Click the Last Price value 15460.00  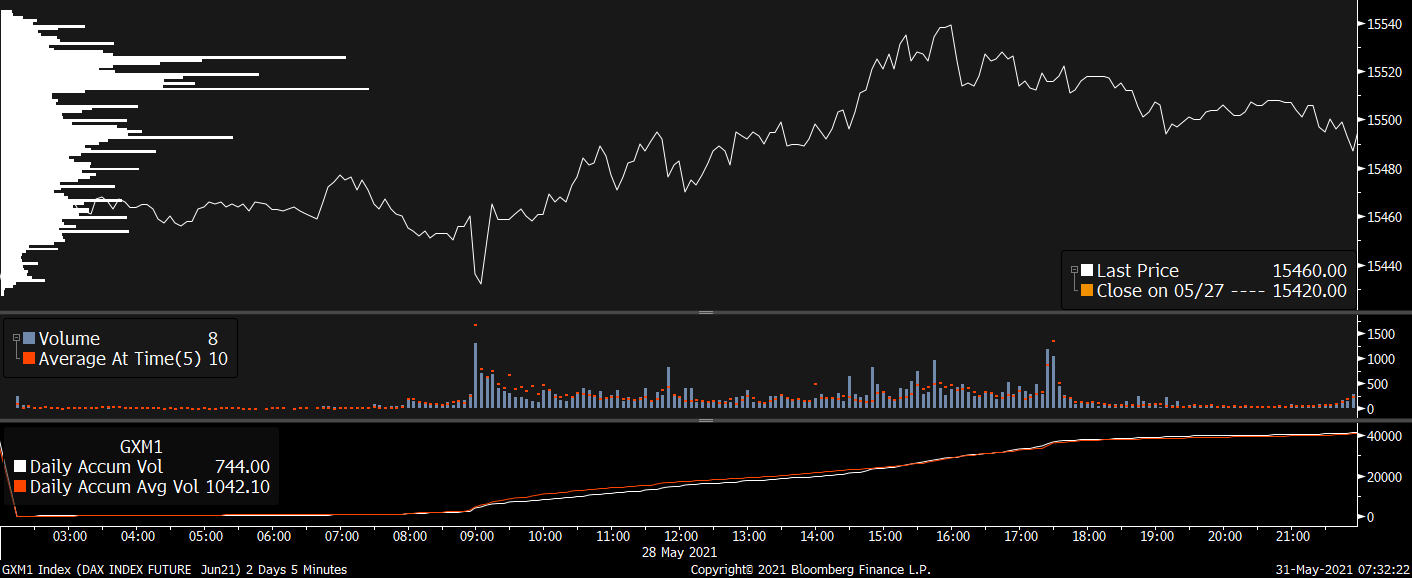(1309, 270)
